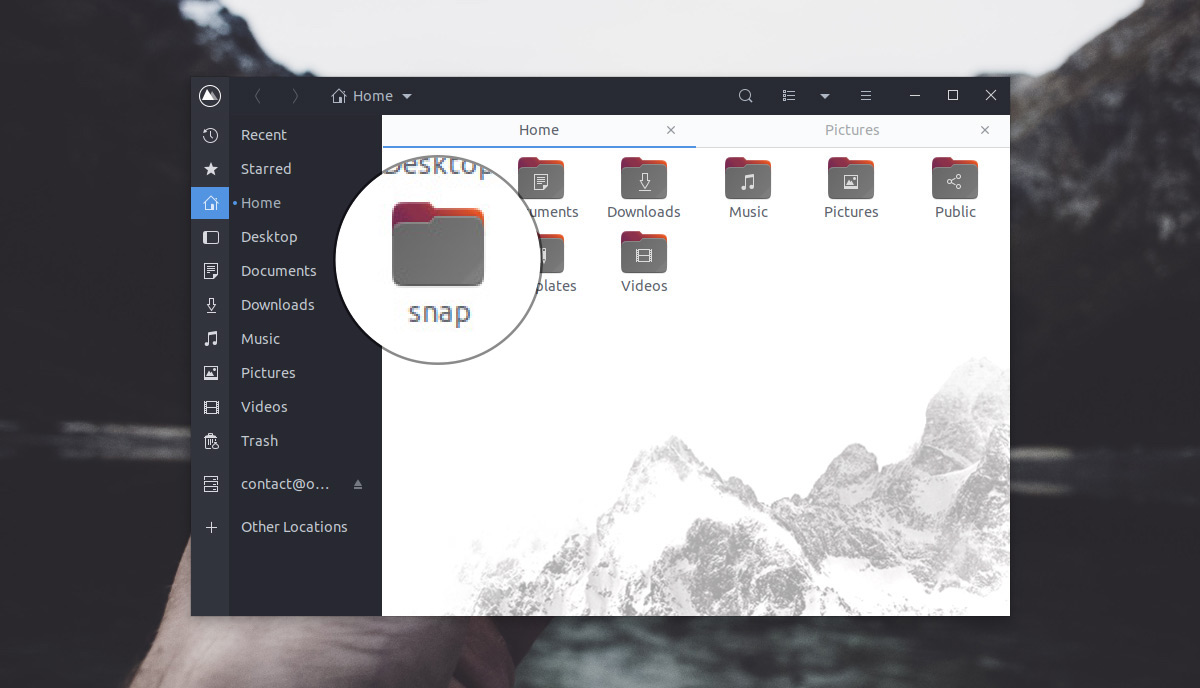Open the Desktop entry in the sidebar
1200x688 pixels.
[x=268, y=237]
